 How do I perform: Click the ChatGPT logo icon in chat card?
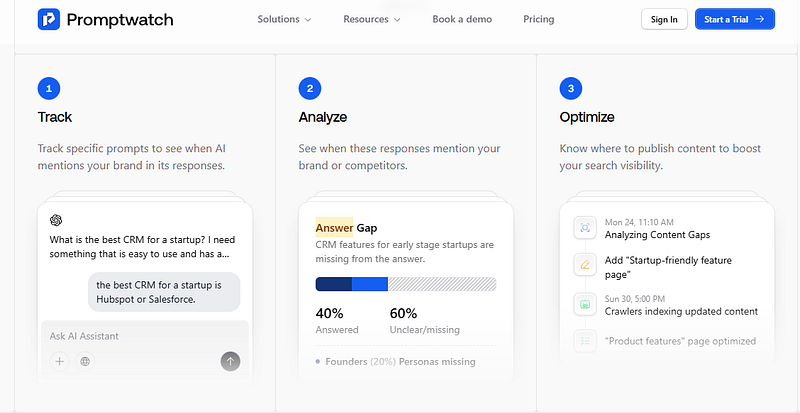[56, 221]
